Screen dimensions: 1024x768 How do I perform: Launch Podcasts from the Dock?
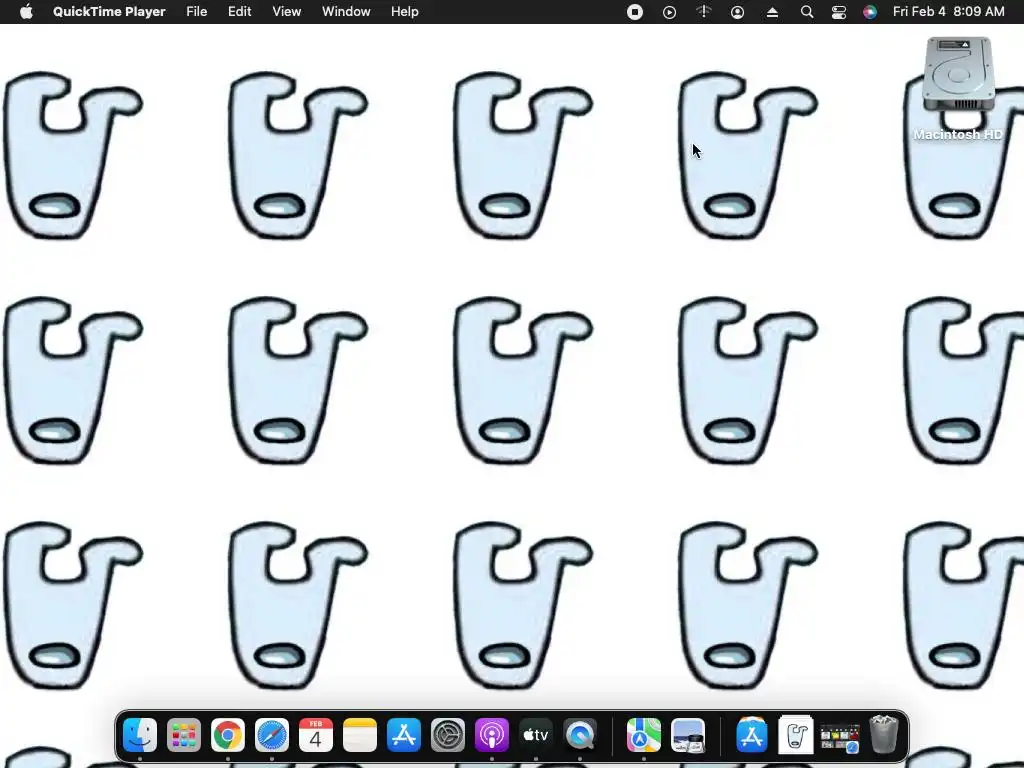(492, 735)
